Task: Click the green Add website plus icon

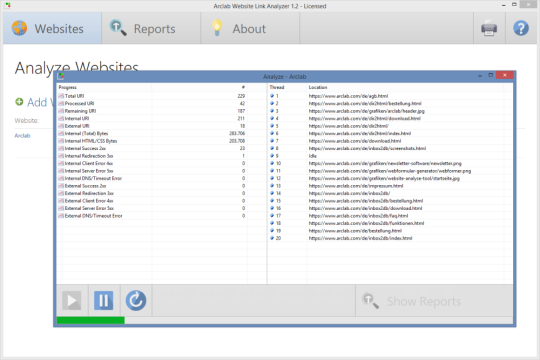Action: pyautogui.click(x=19, y=102)
